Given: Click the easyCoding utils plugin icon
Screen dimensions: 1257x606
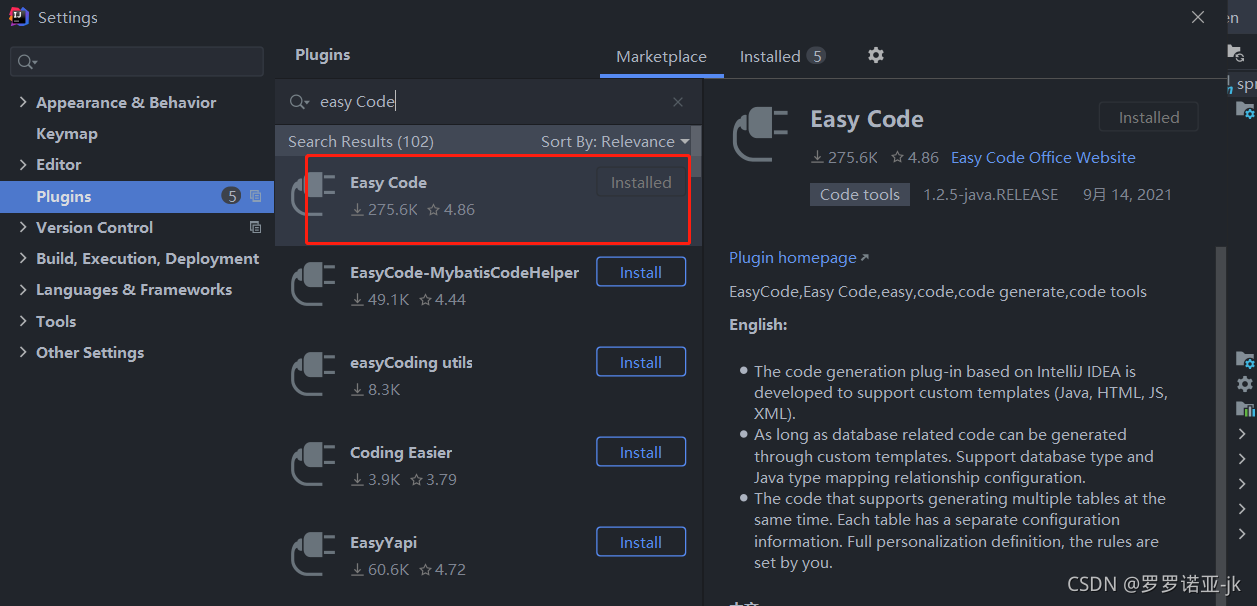Looking at the screenshot, I should pos(313,375).
